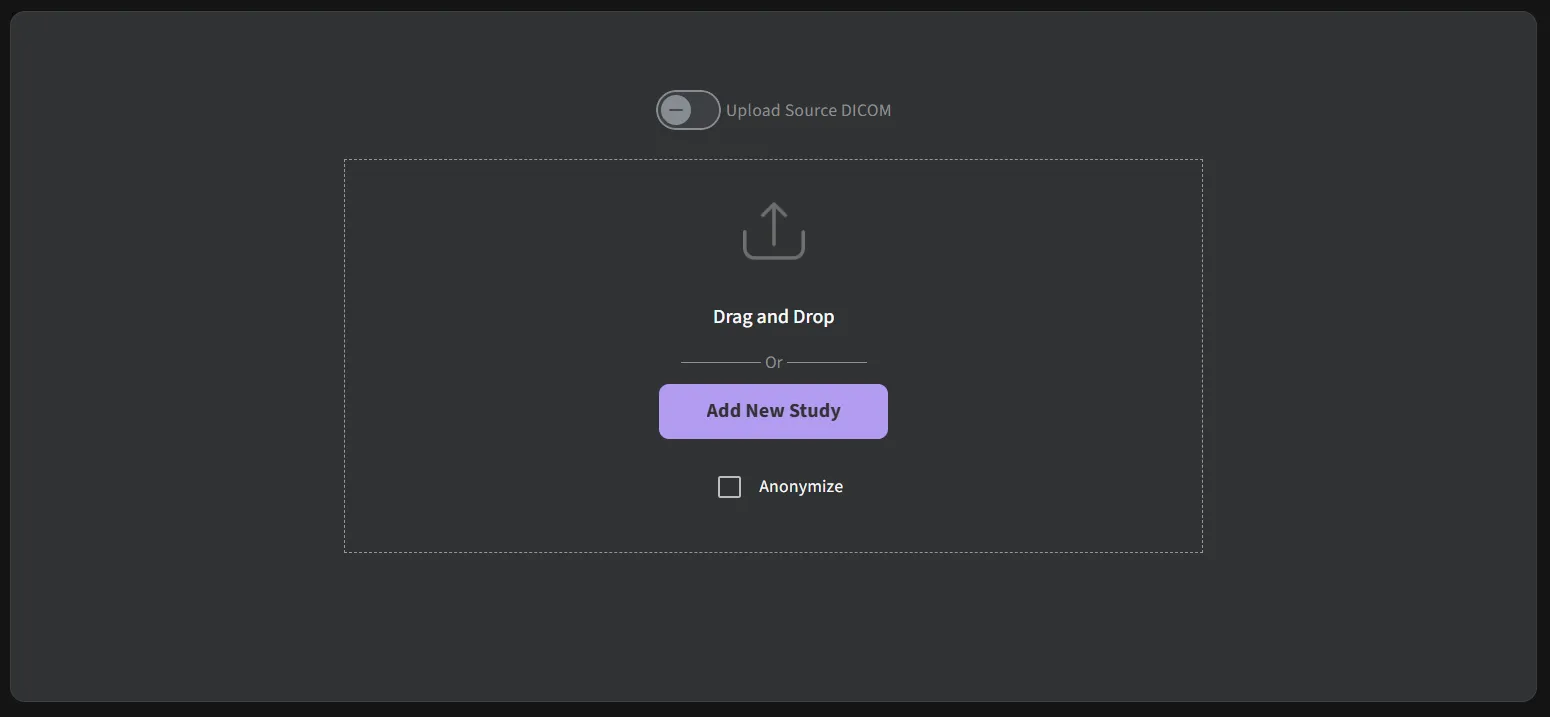1550x717 pixels.
Task: Click the 'Drag and Drop' heading
Action: (x=773, y=317)
